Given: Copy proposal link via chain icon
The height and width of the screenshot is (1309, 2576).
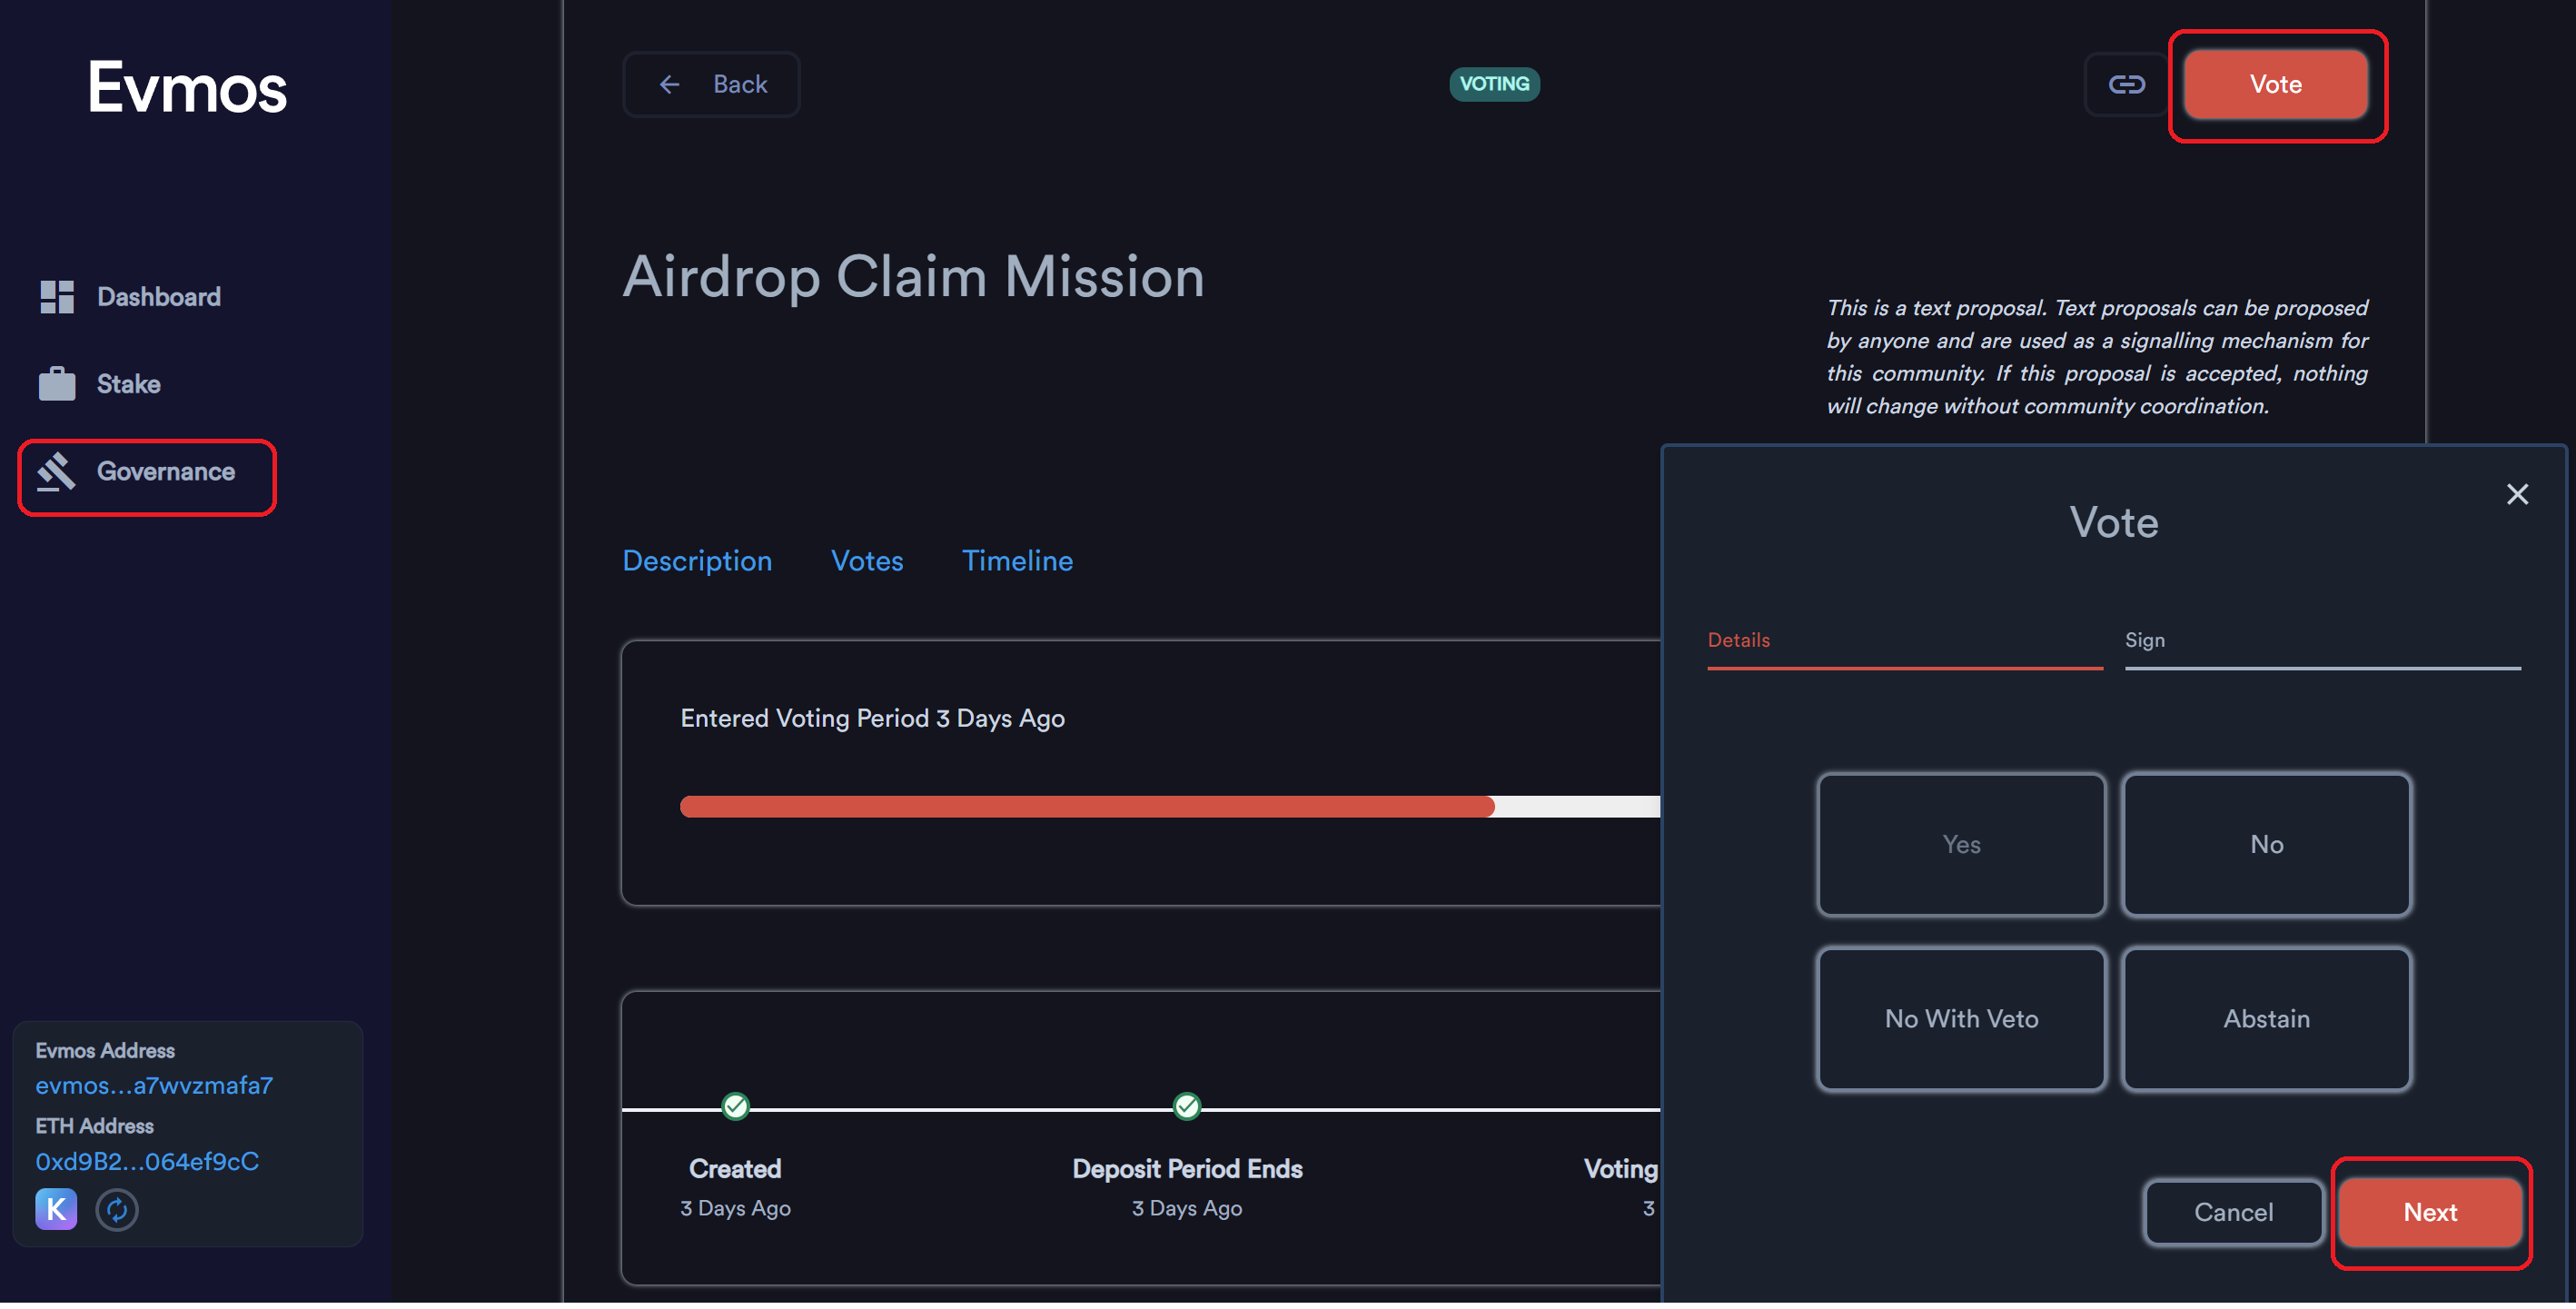Looking at the screenshot, I should (x=2126, y=85).
